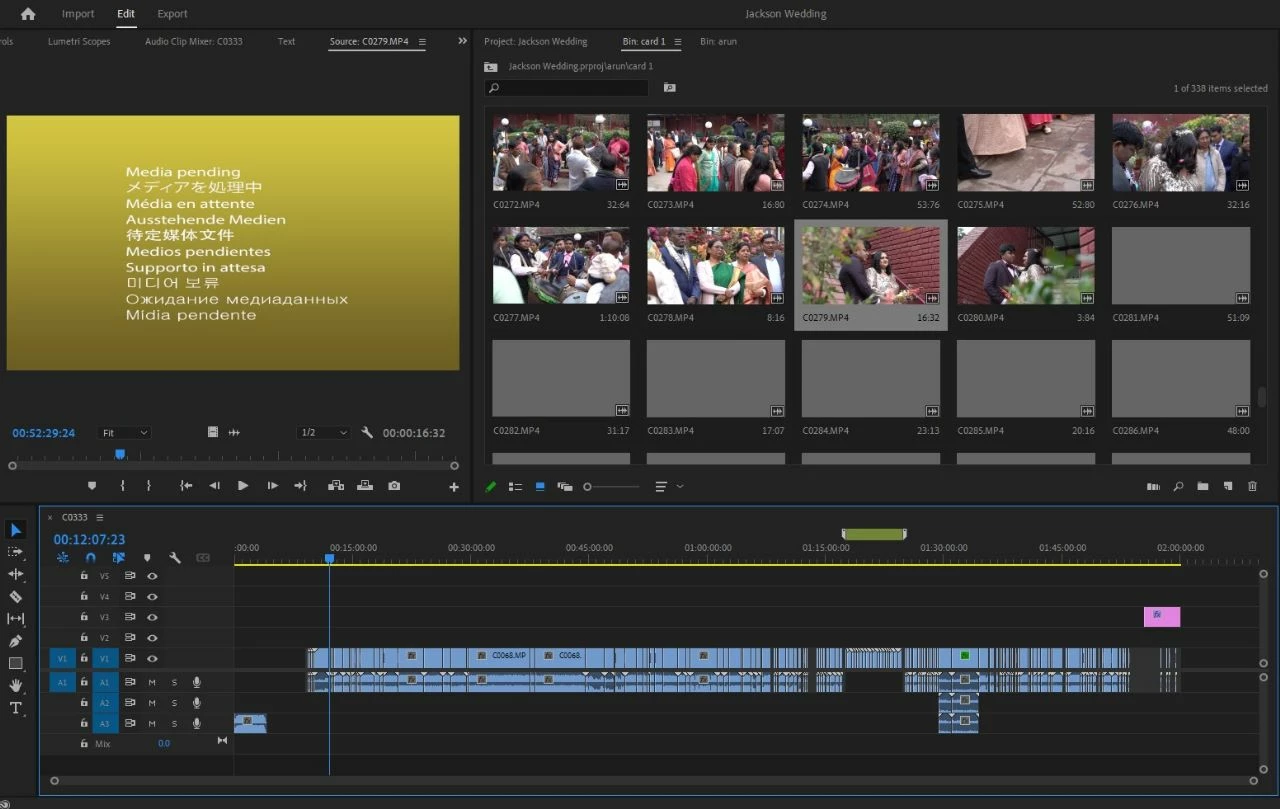Create new search bin from query
Screen dimensions: 1280x809
670,88
